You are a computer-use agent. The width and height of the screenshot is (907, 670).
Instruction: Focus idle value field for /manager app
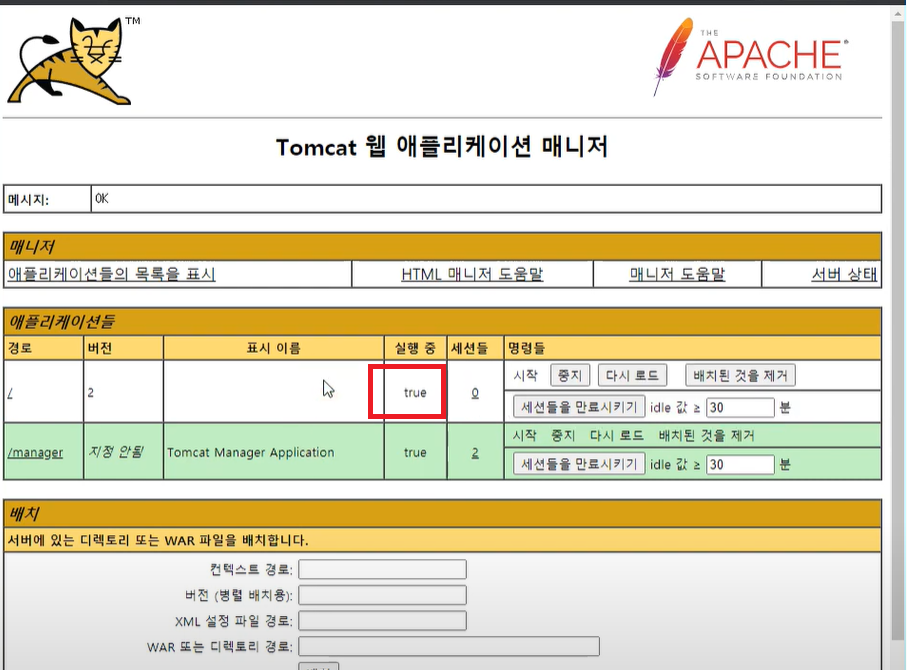click(x=740, y=464)
